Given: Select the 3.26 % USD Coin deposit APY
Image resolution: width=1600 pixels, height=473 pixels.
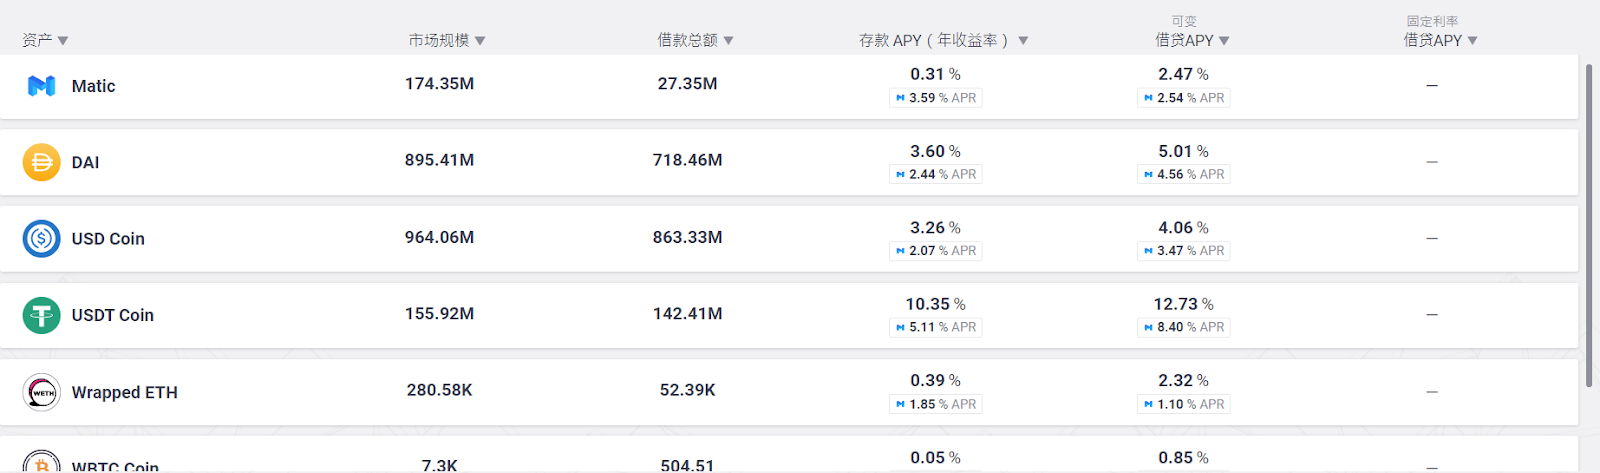Looking at the screenshot, I should tap(936, 228).
